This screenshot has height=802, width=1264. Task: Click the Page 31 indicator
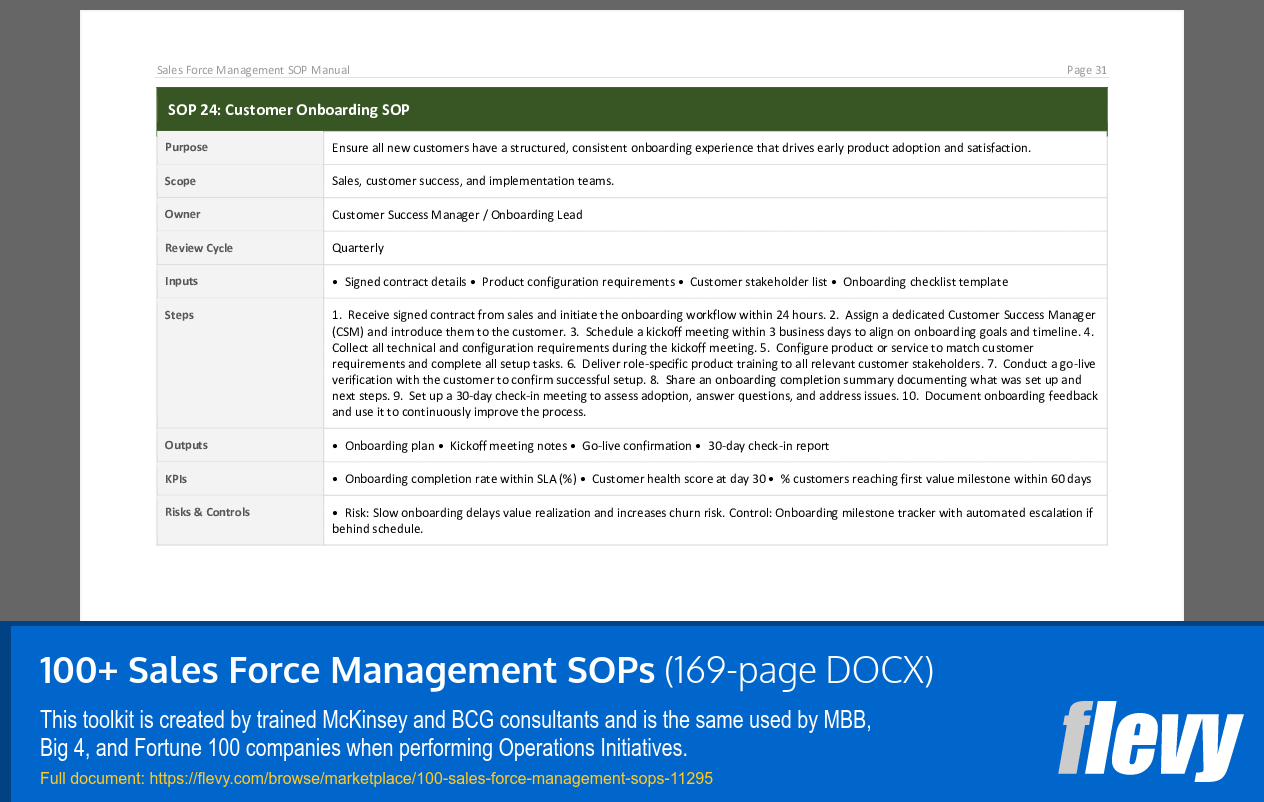[1086, 69]
